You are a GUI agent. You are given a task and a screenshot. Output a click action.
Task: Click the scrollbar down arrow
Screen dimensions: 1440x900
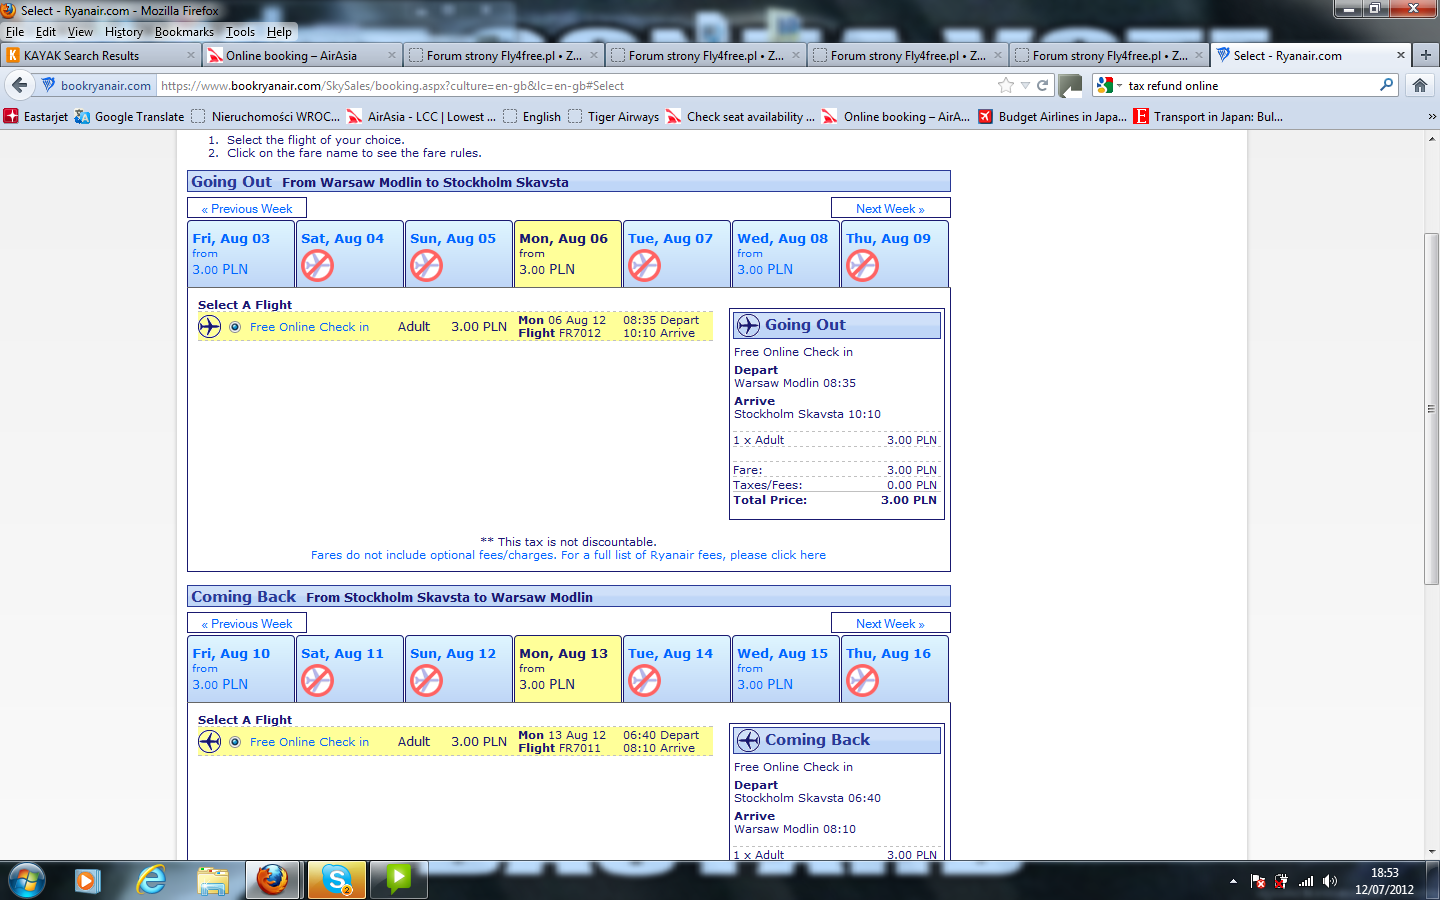point(1431,852)
